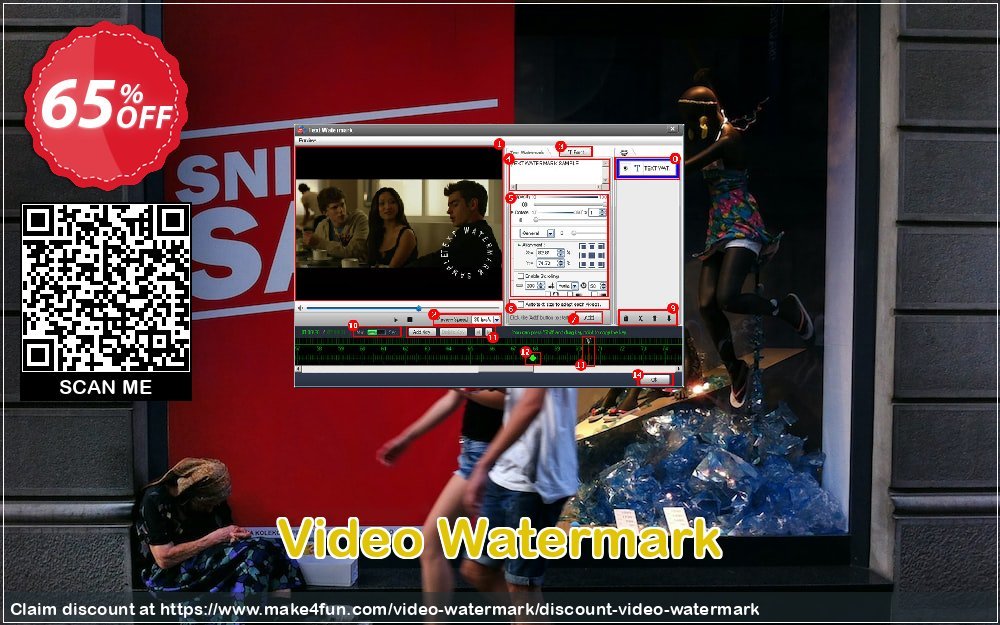Align watermark to exact center

click(592, 256)
